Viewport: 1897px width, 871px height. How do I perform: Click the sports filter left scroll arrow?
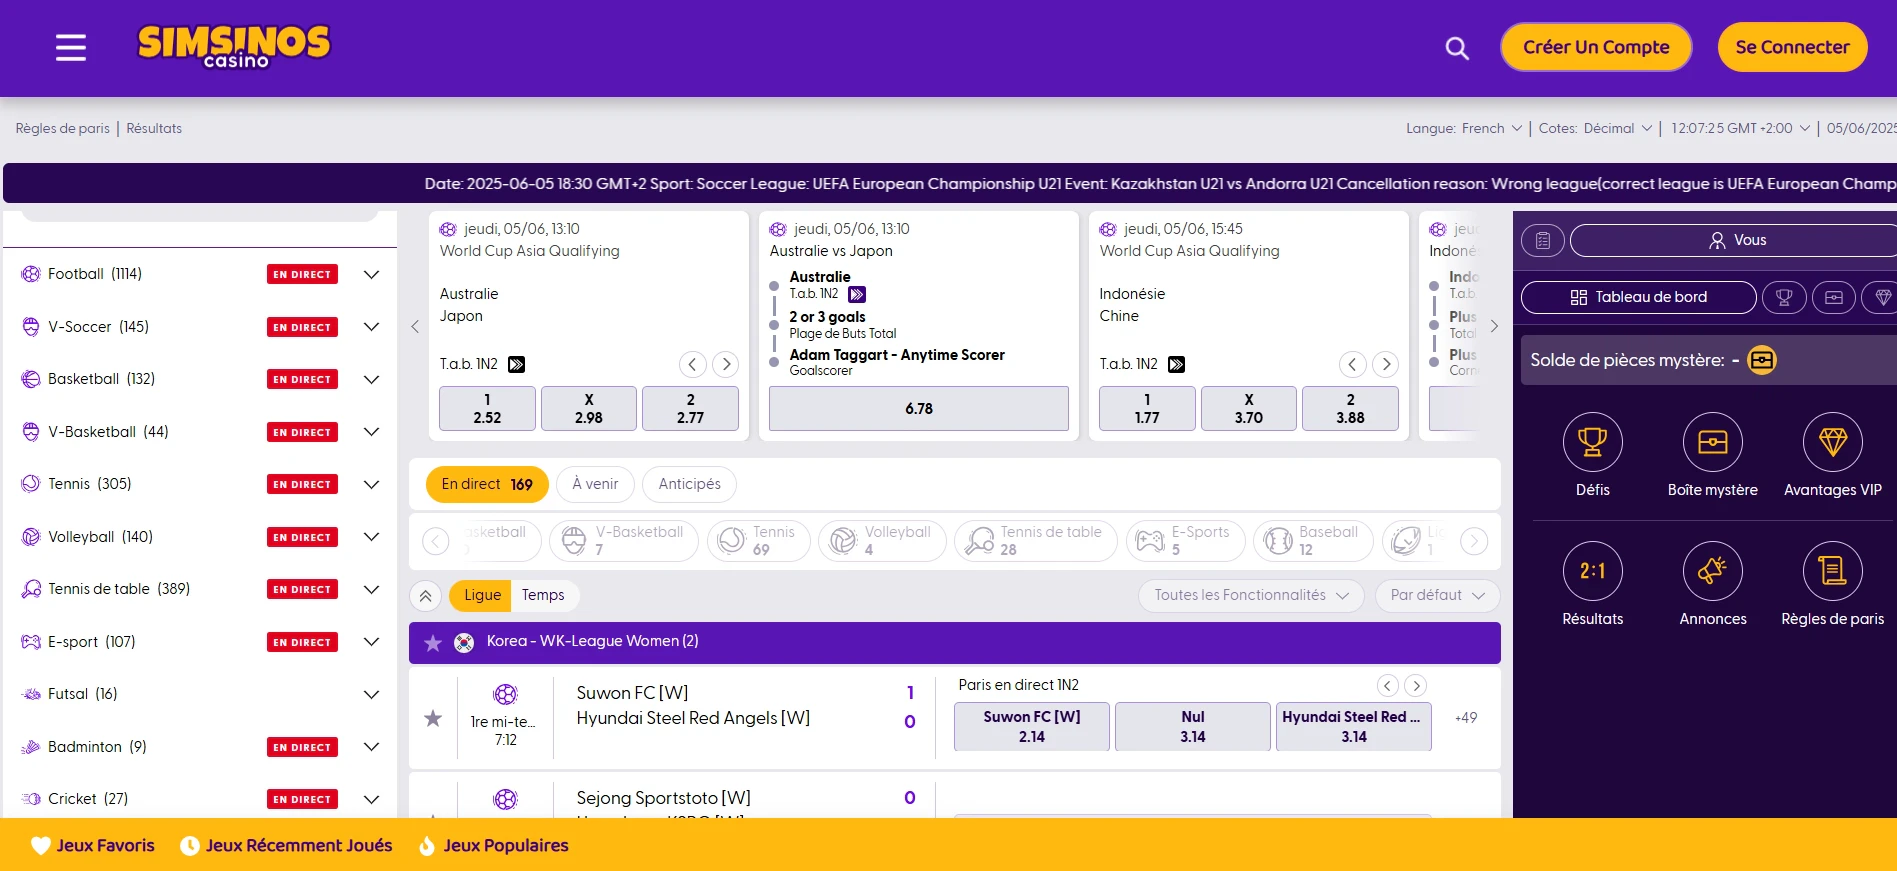436,541
